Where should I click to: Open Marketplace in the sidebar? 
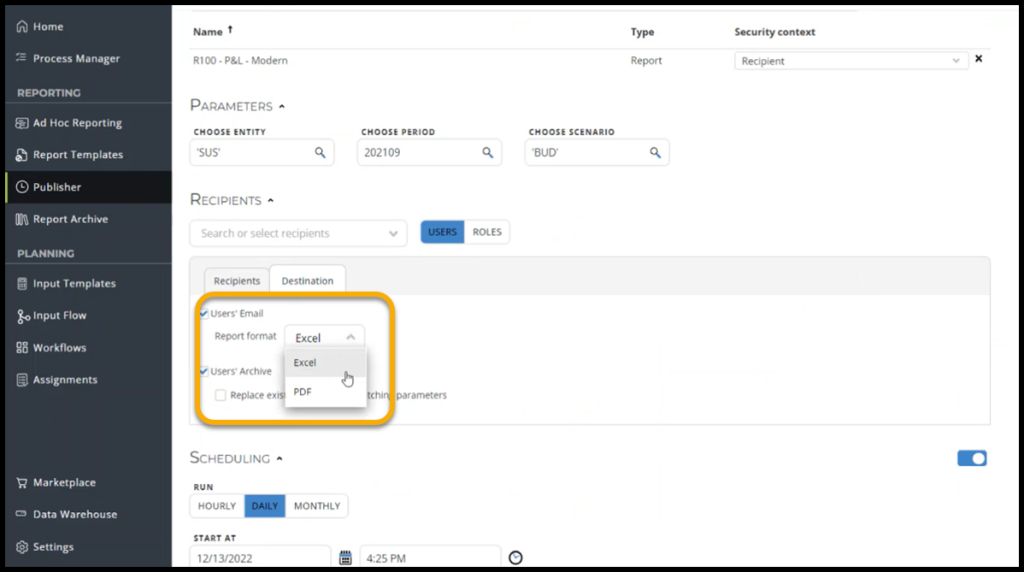[x=64, y=482]
